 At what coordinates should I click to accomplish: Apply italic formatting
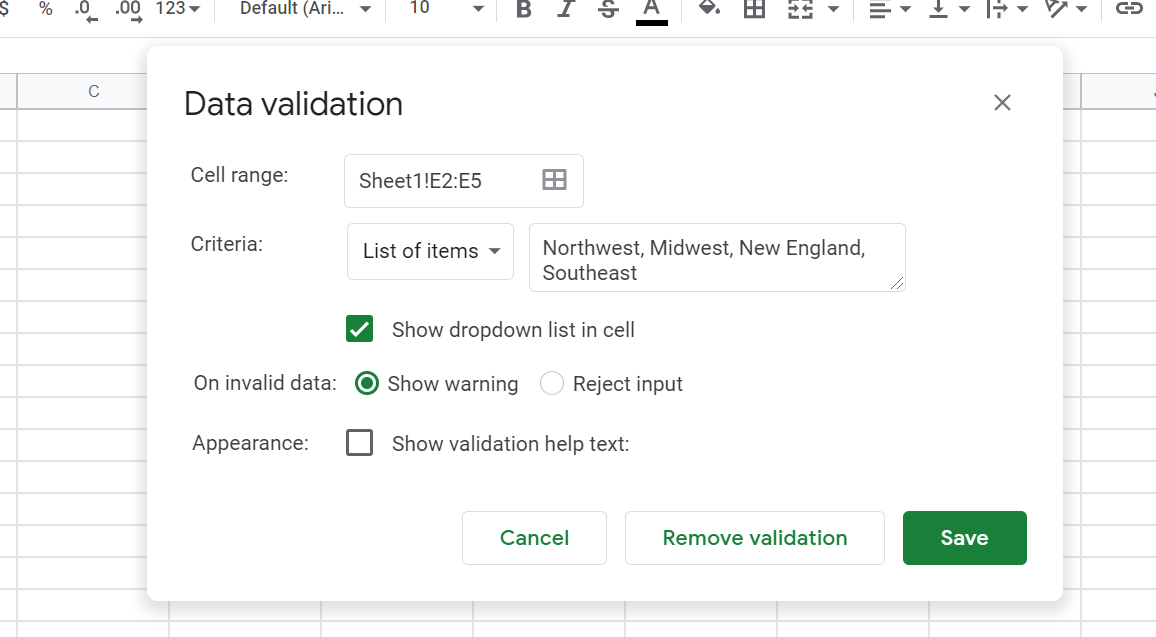coord(566,9)
